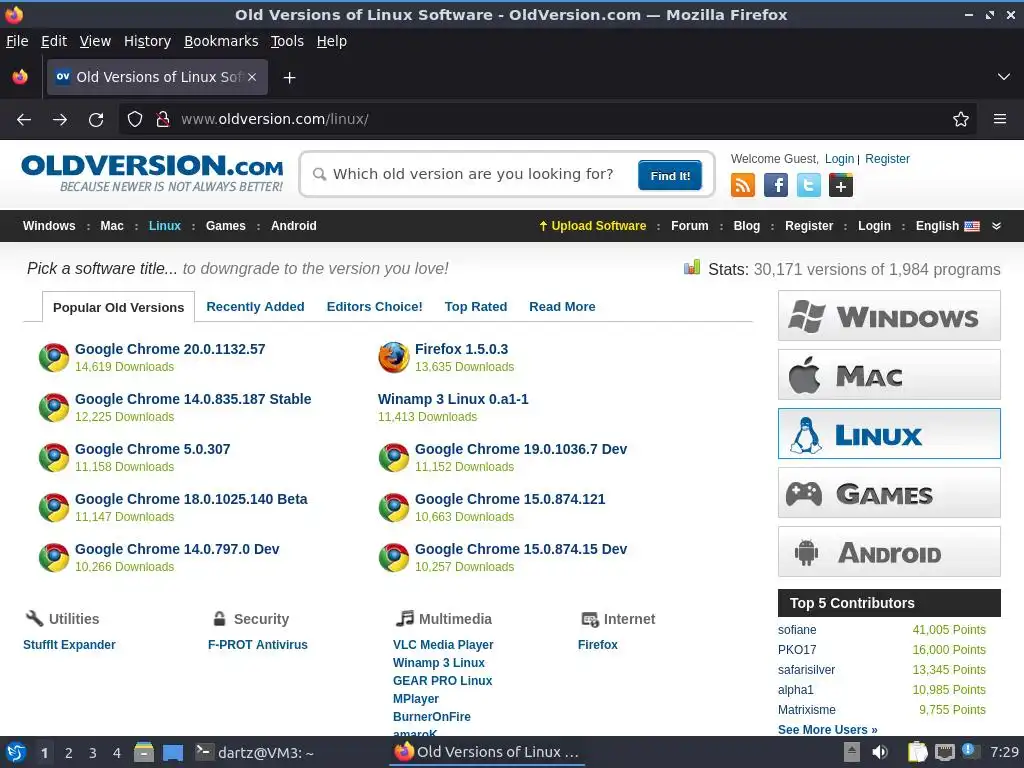
Task: Click the Chrome icon beside Chrome 15.0.874.121
Action: [x=394, y=507]
